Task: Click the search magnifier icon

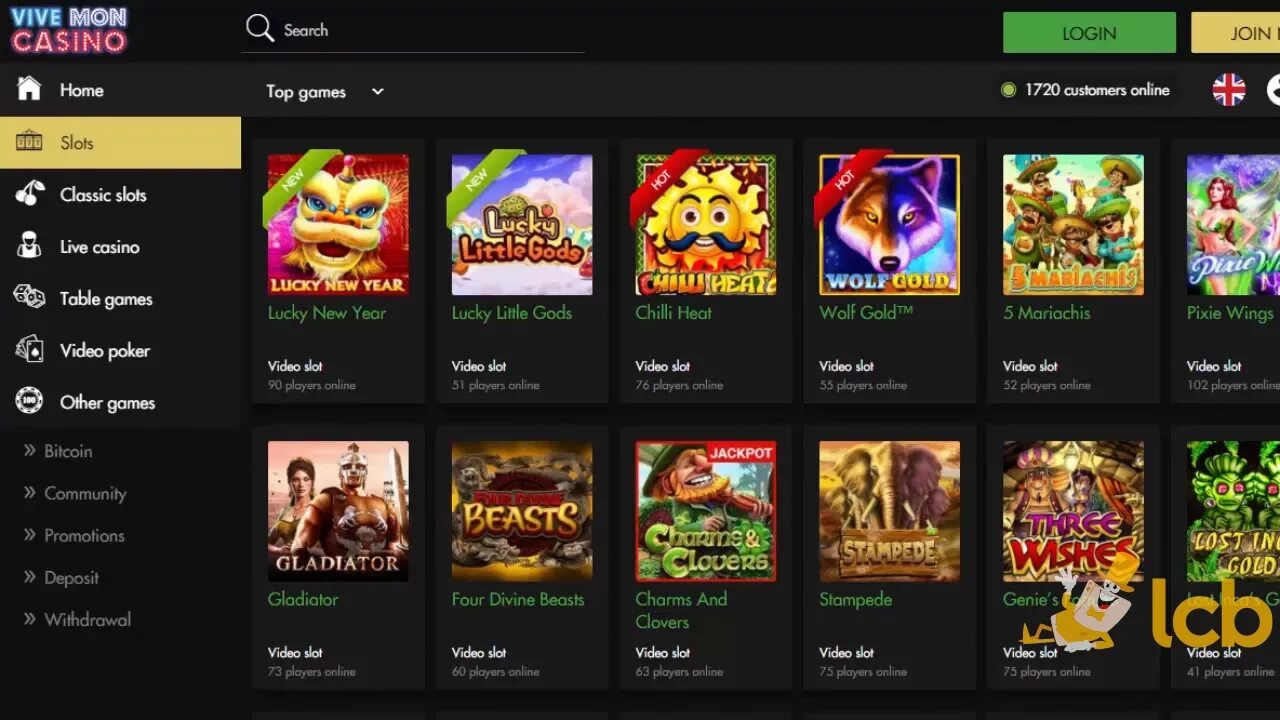Action: [x=260, y=29]
